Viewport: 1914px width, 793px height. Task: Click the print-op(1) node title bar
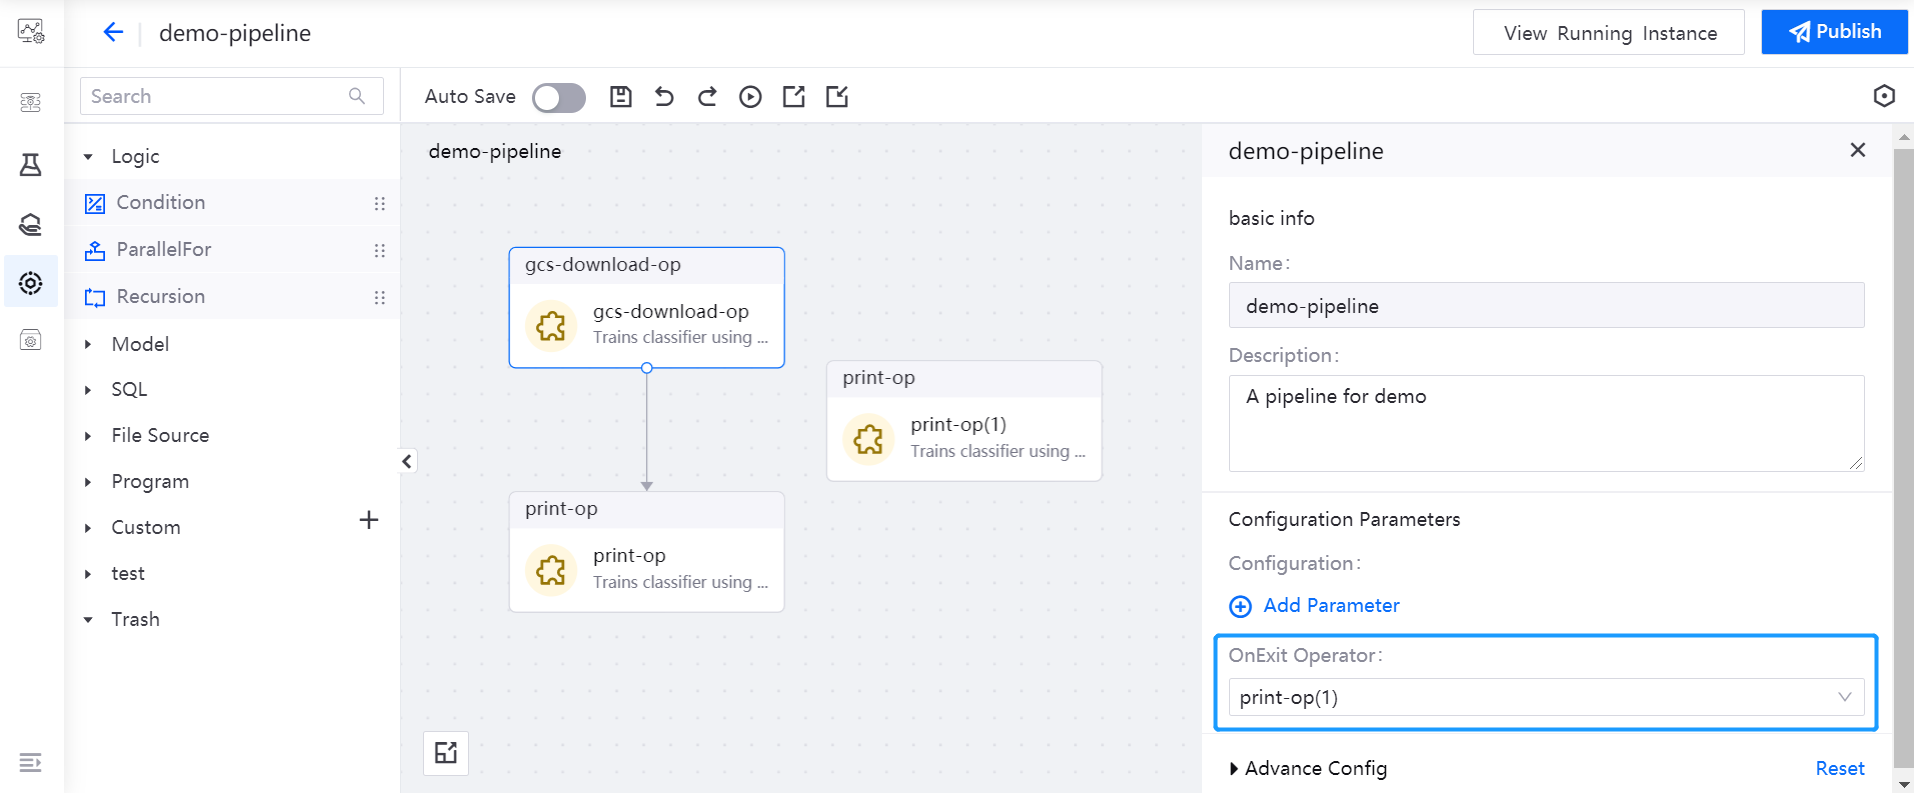(964, 379)
